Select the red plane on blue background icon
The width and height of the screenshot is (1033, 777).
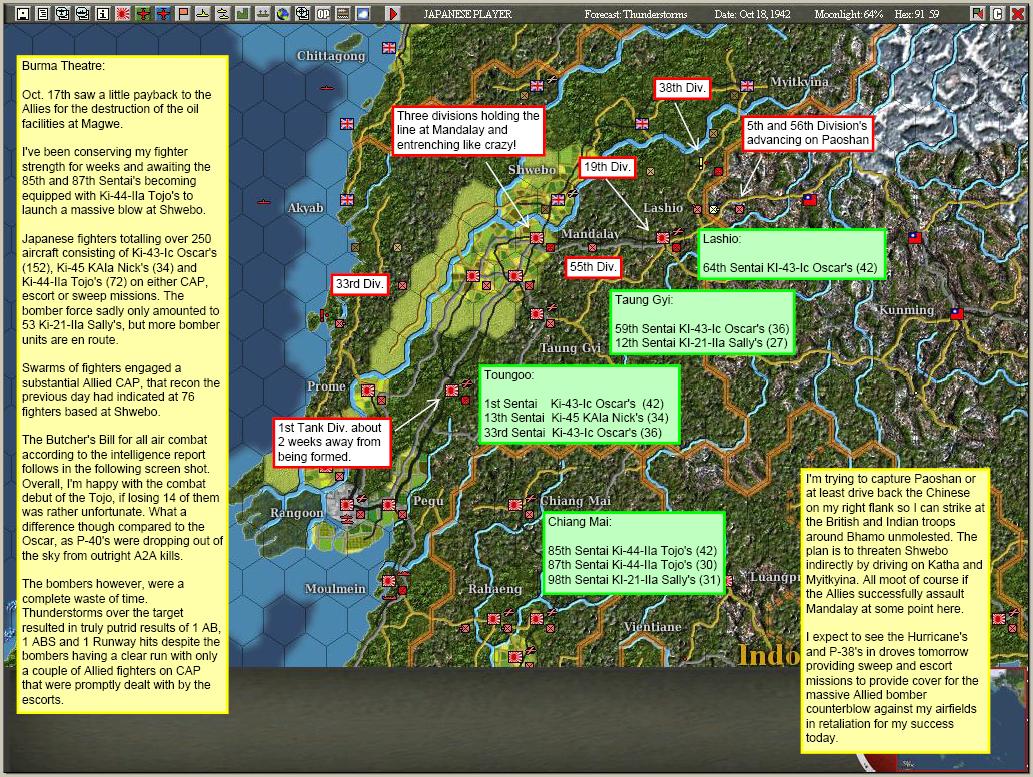(x=163, y=13)
